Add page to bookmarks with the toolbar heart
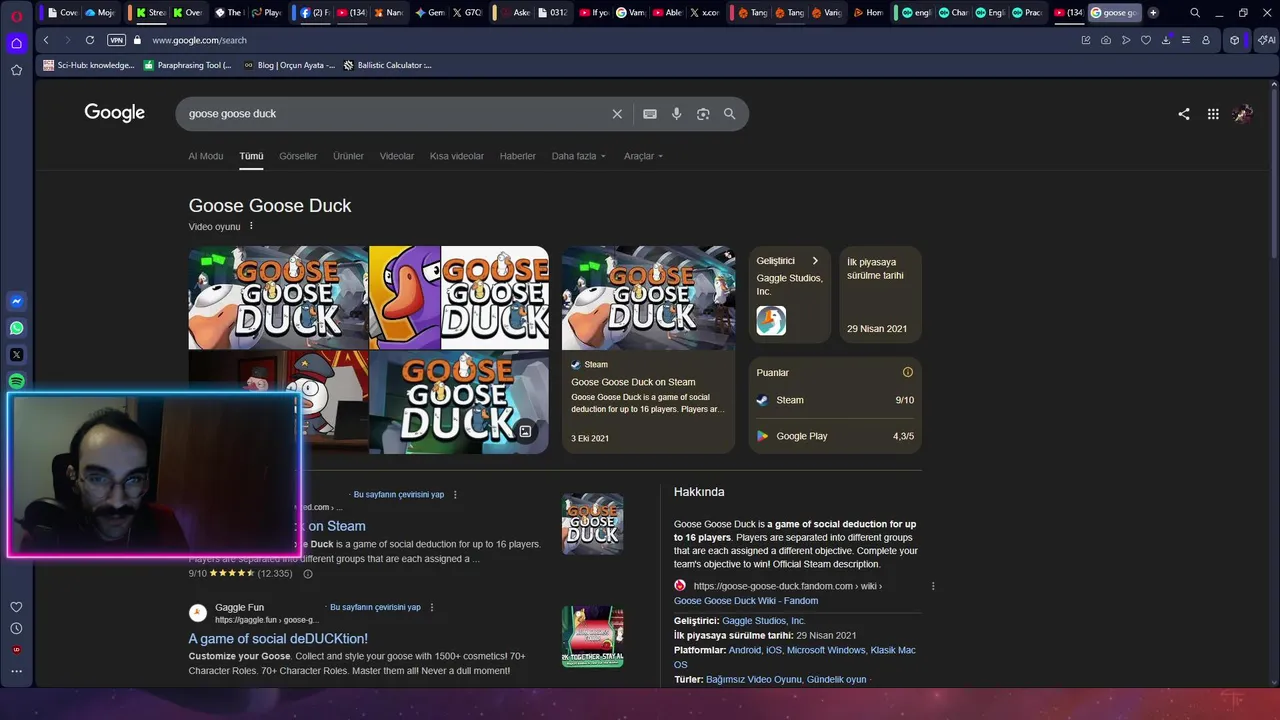Viewport: 1280px width, 720px height. click(x=1146, y=40)
